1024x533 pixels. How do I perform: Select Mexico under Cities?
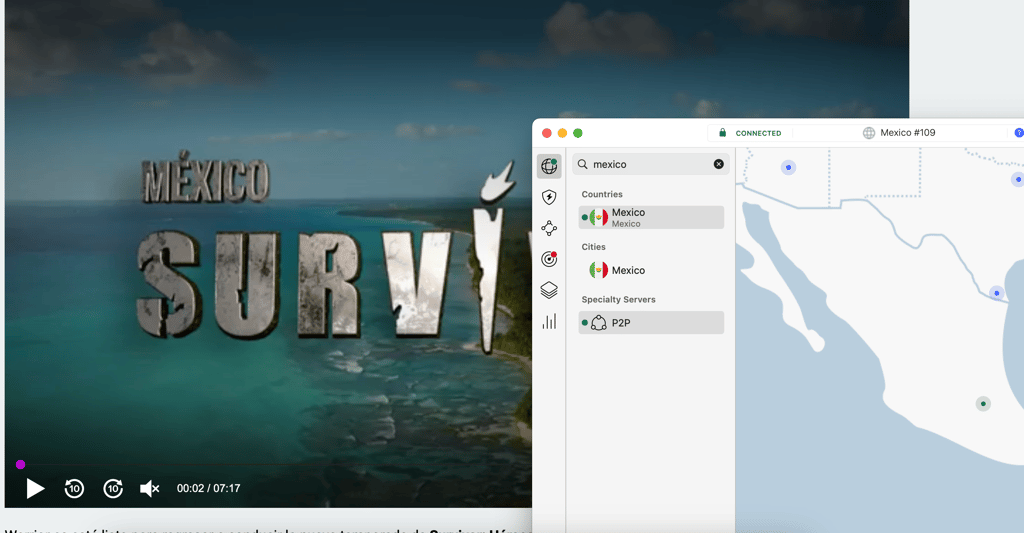click(651, 270)
